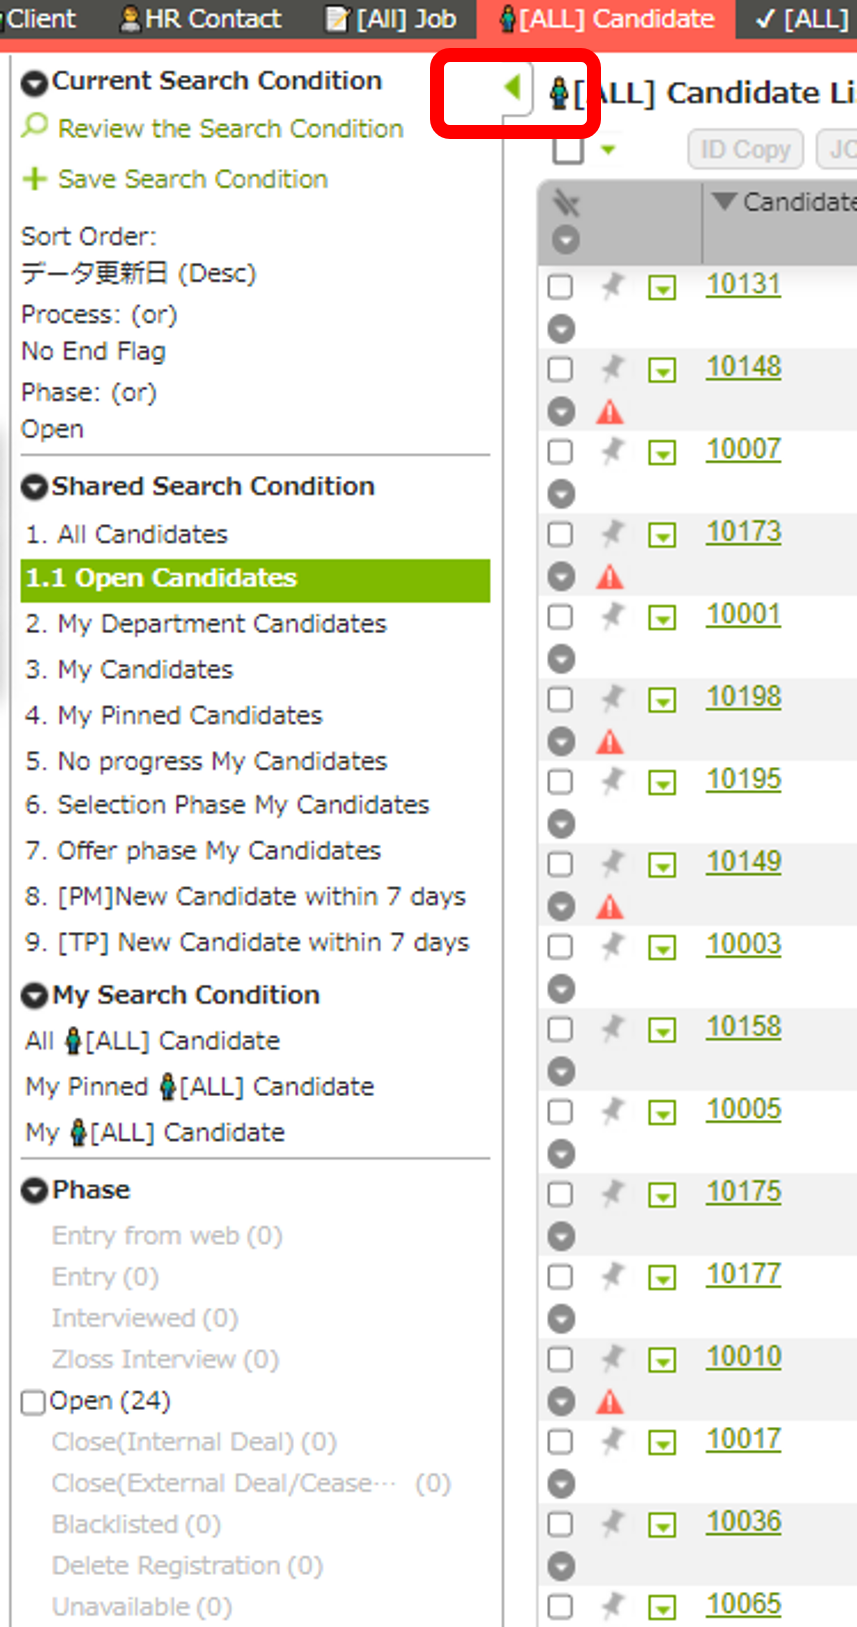Image resolution: width=857 pixels, height=1627 pixels.
Task: Open green dropdown arrow beside select-all checkbox
Action: [608, 151]
